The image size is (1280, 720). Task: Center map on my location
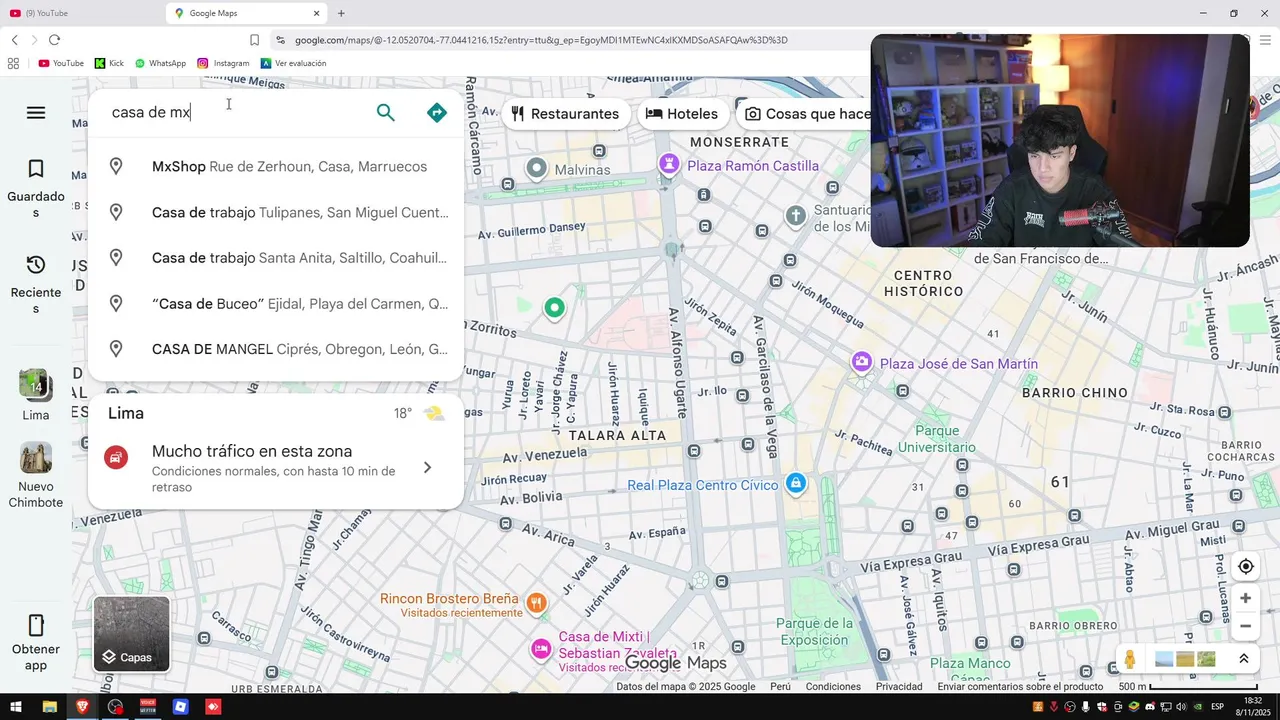pyautogui.click(x=1245, y=567)
